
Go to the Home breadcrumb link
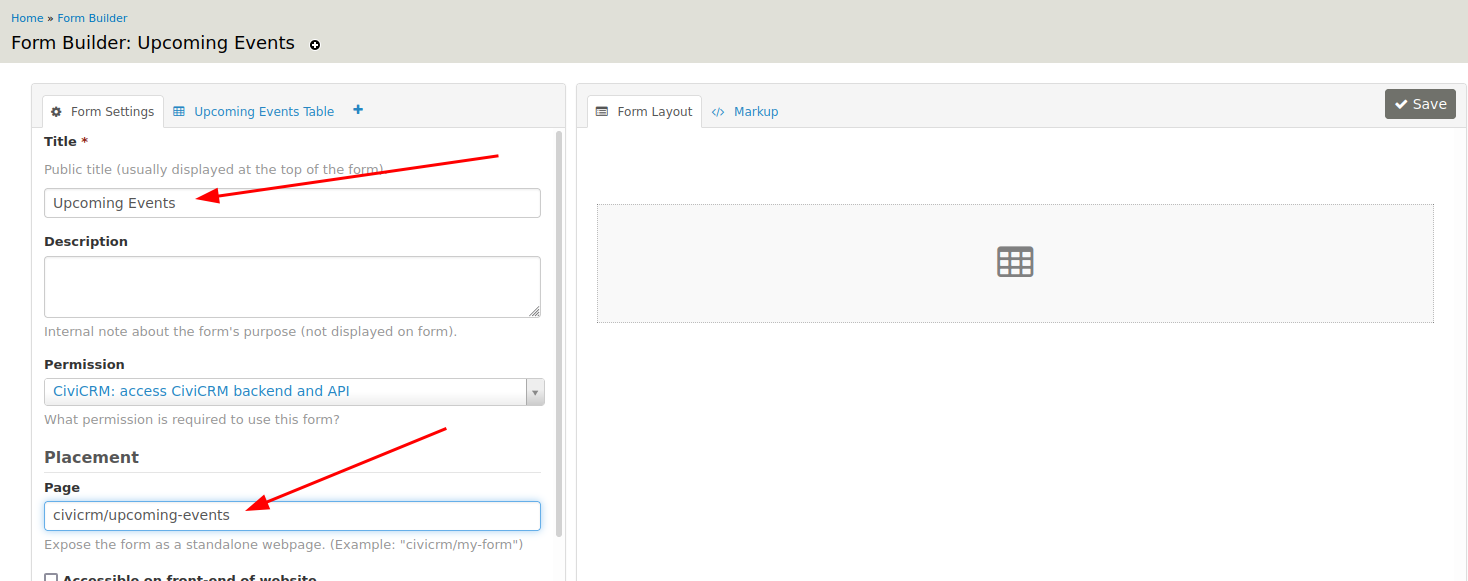pos(27,18)
